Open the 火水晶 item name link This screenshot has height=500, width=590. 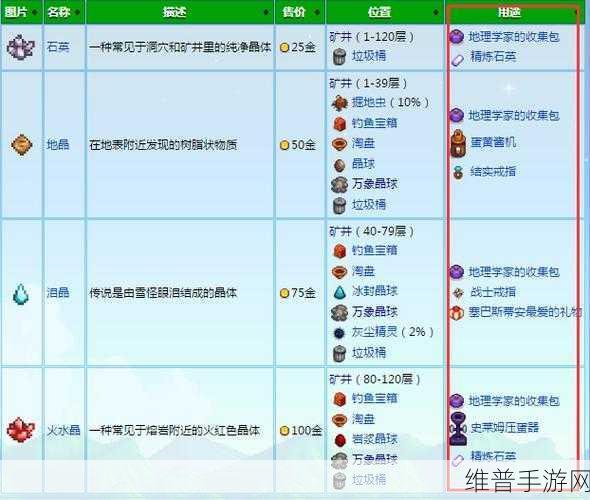tap(63, 430)
